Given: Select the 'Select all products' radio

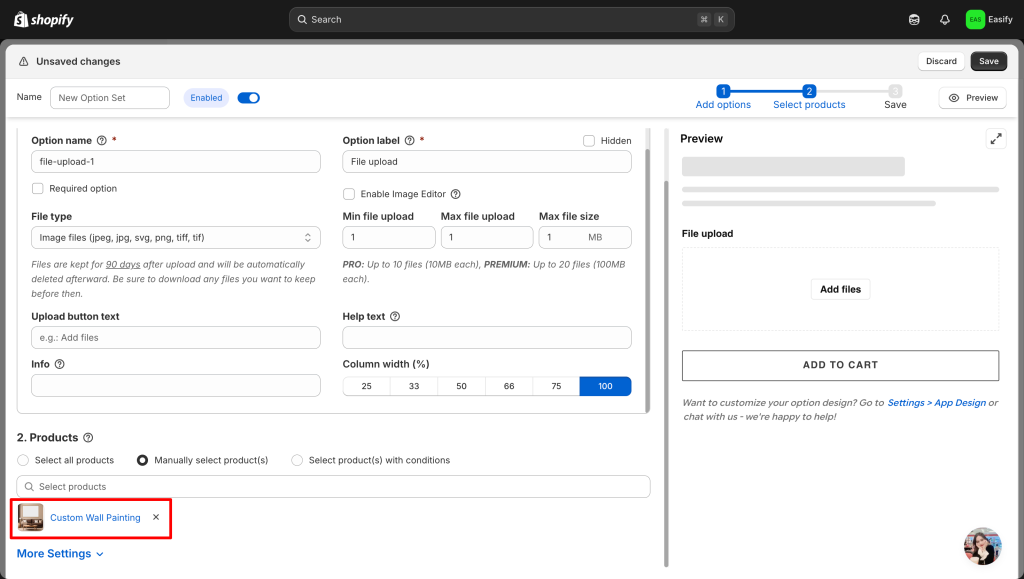Looking at the screenshot, I should [x=24, y=460].
